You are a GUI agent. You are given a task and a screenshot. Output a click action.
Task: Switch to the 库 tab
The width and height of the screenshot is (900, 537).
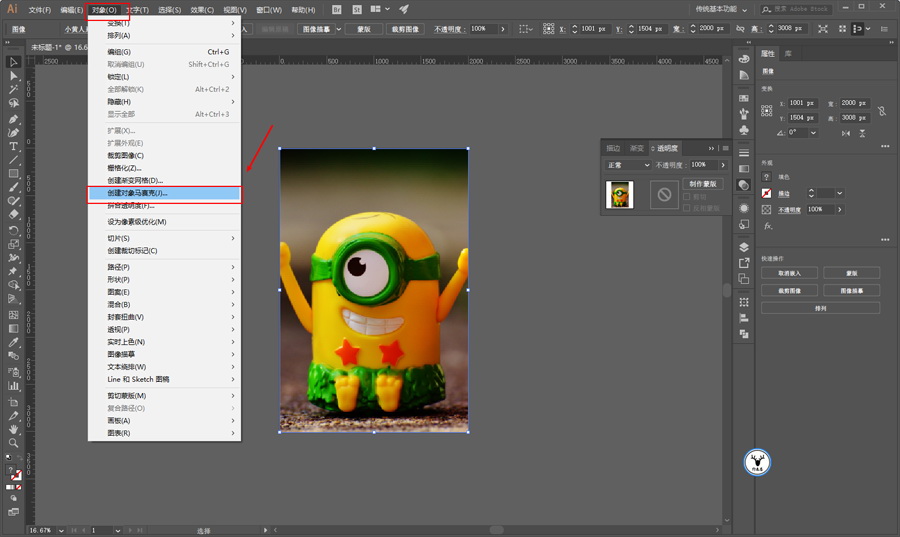[789, 53]
